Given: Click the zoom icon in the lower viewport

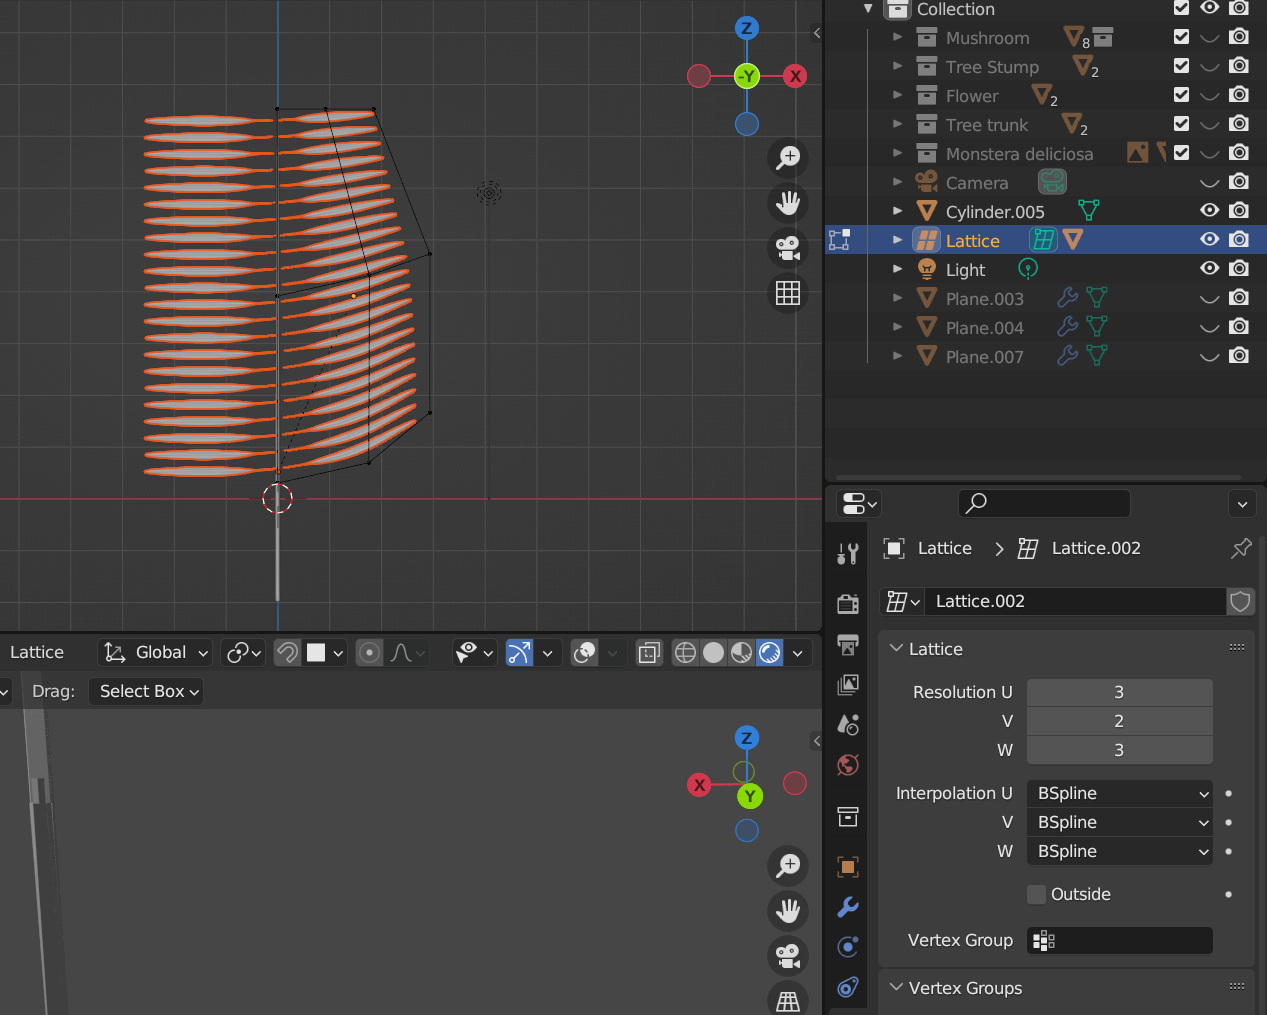Looking at the screenshot, I should click(x=788, y=865).
